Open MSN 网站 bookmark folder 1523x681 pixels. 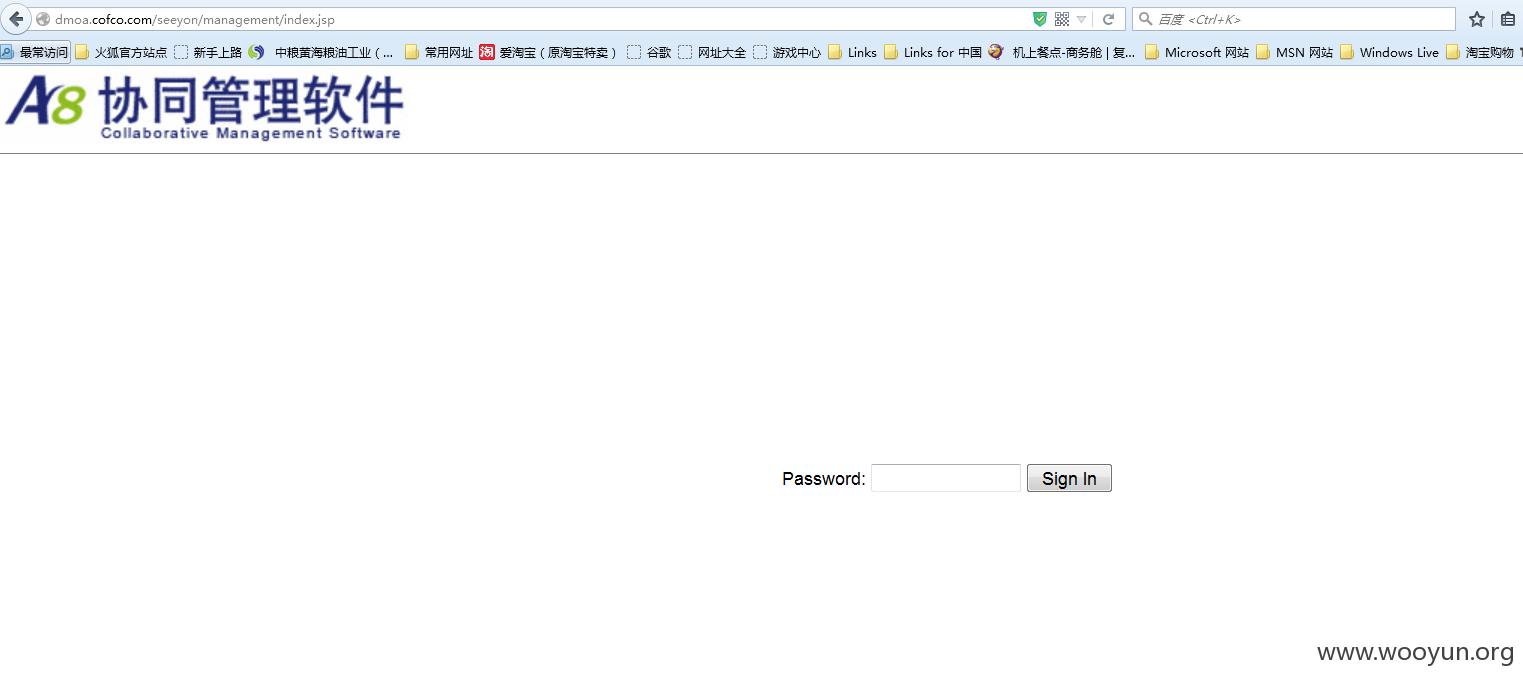[1295, 52]
